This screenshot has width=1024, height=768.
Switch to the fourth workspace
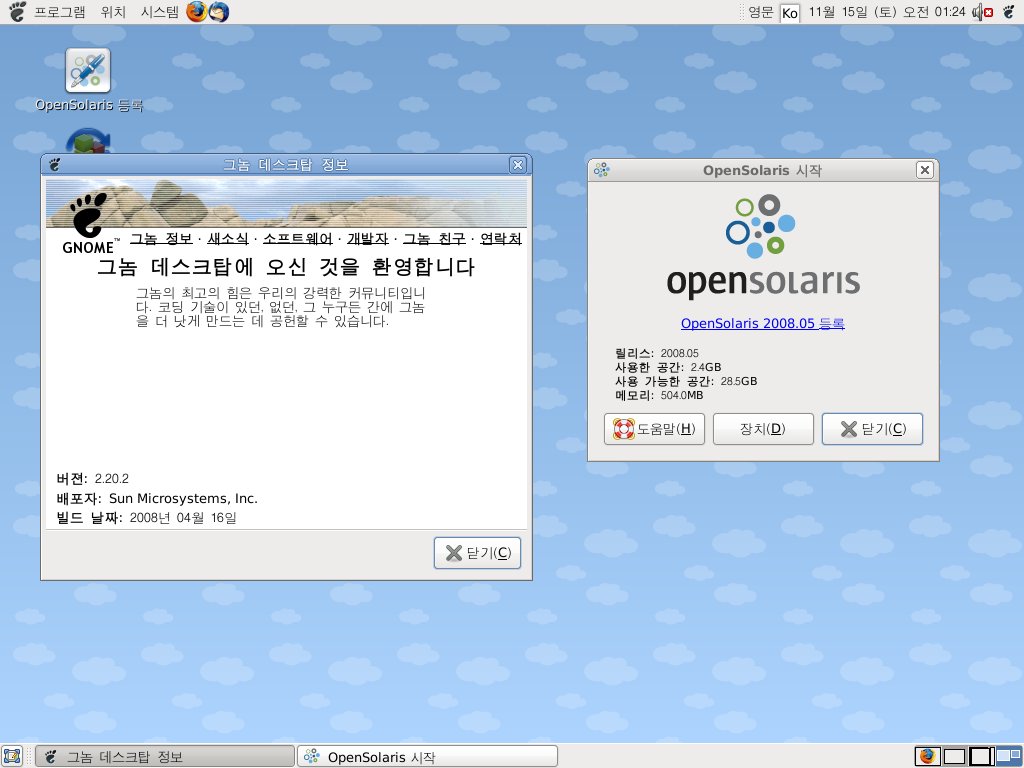pyautogui.click(x=1008, y=756)
